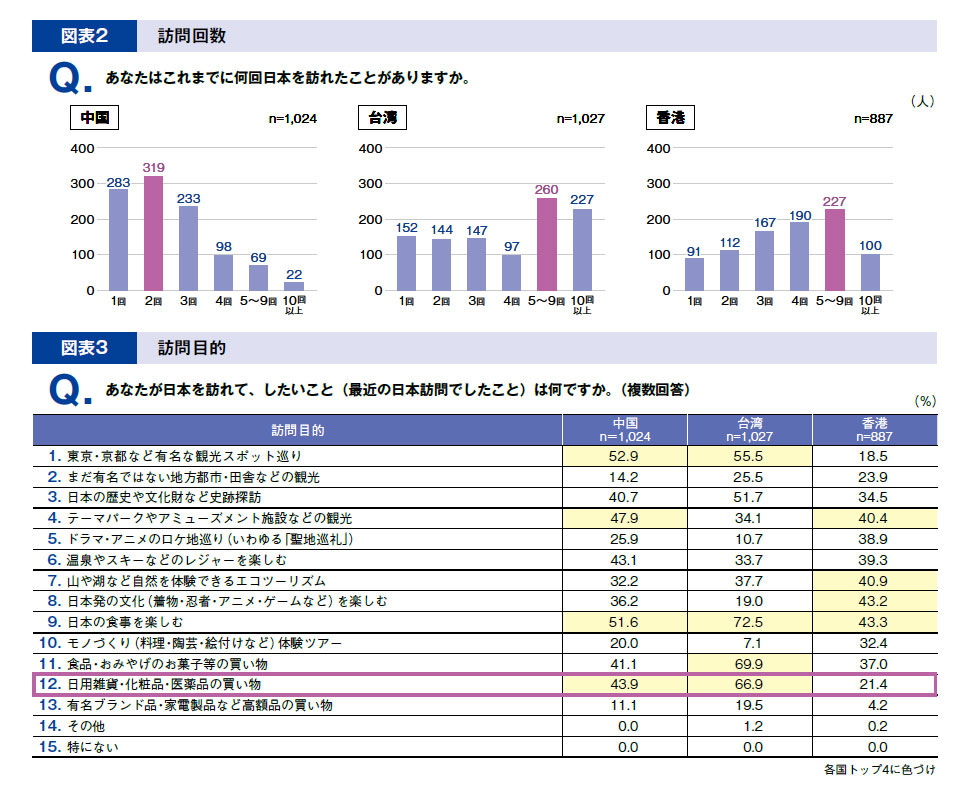Click cell 52.9 in China column
The height and width of the screenshot is (800, 970).
(625, 456)
